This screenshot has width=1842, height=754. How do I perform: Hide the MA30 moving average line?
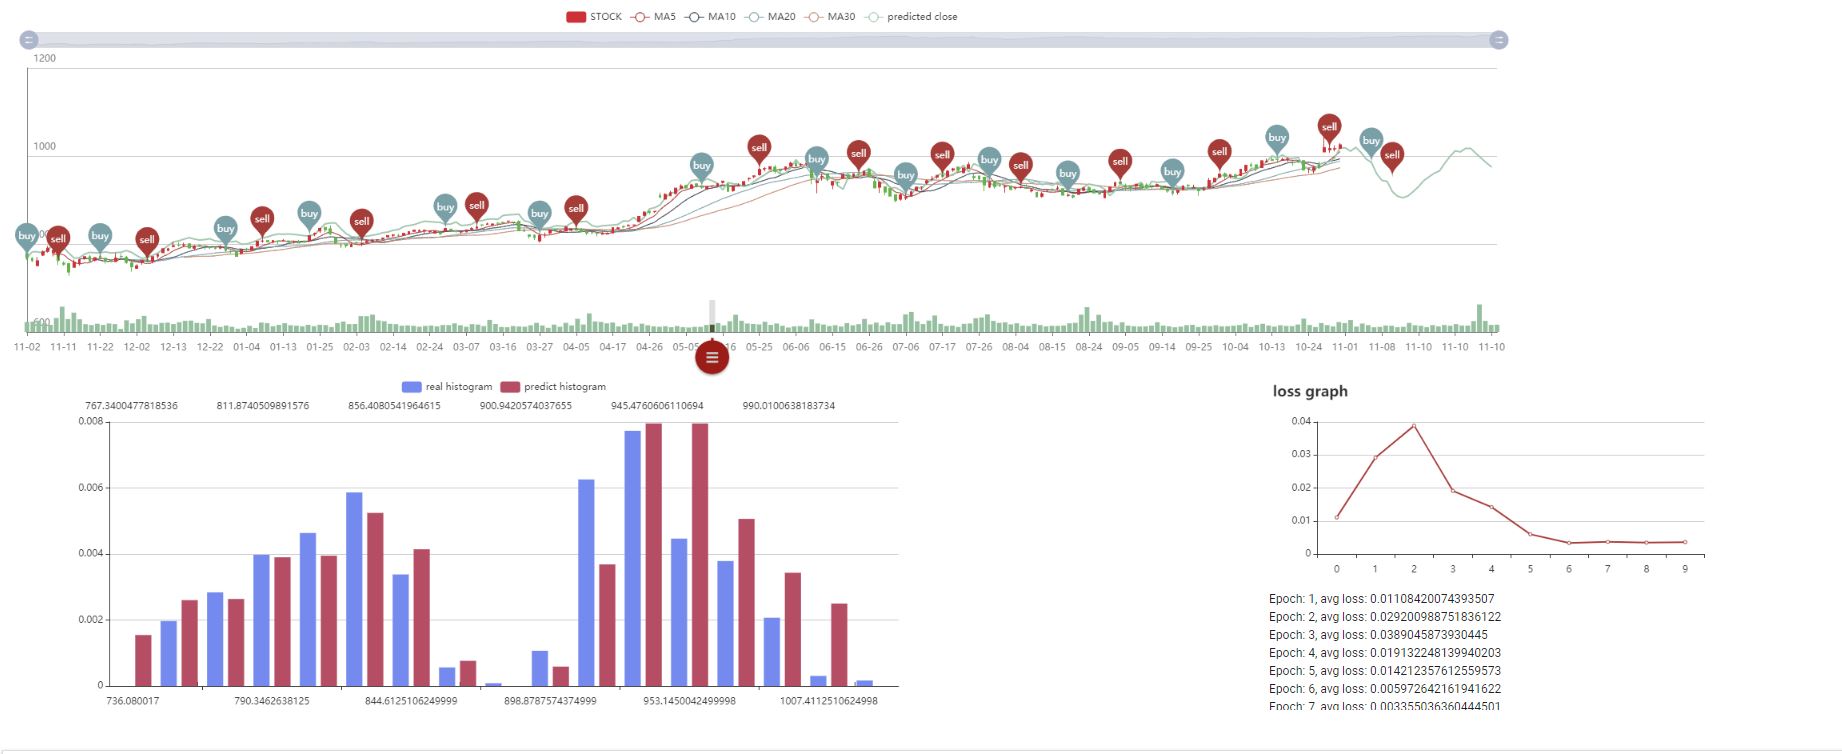tap(830, 17)
